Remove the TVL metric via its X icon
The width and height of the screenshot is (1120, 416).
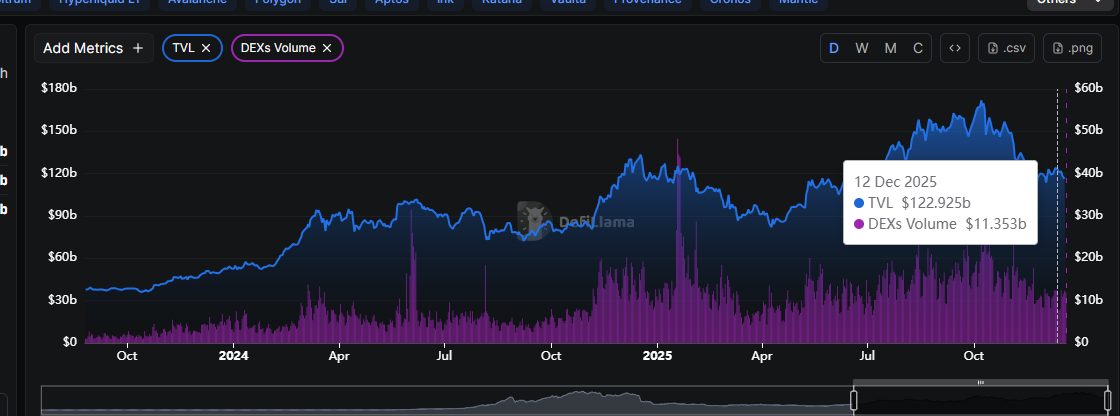[206, 48]
